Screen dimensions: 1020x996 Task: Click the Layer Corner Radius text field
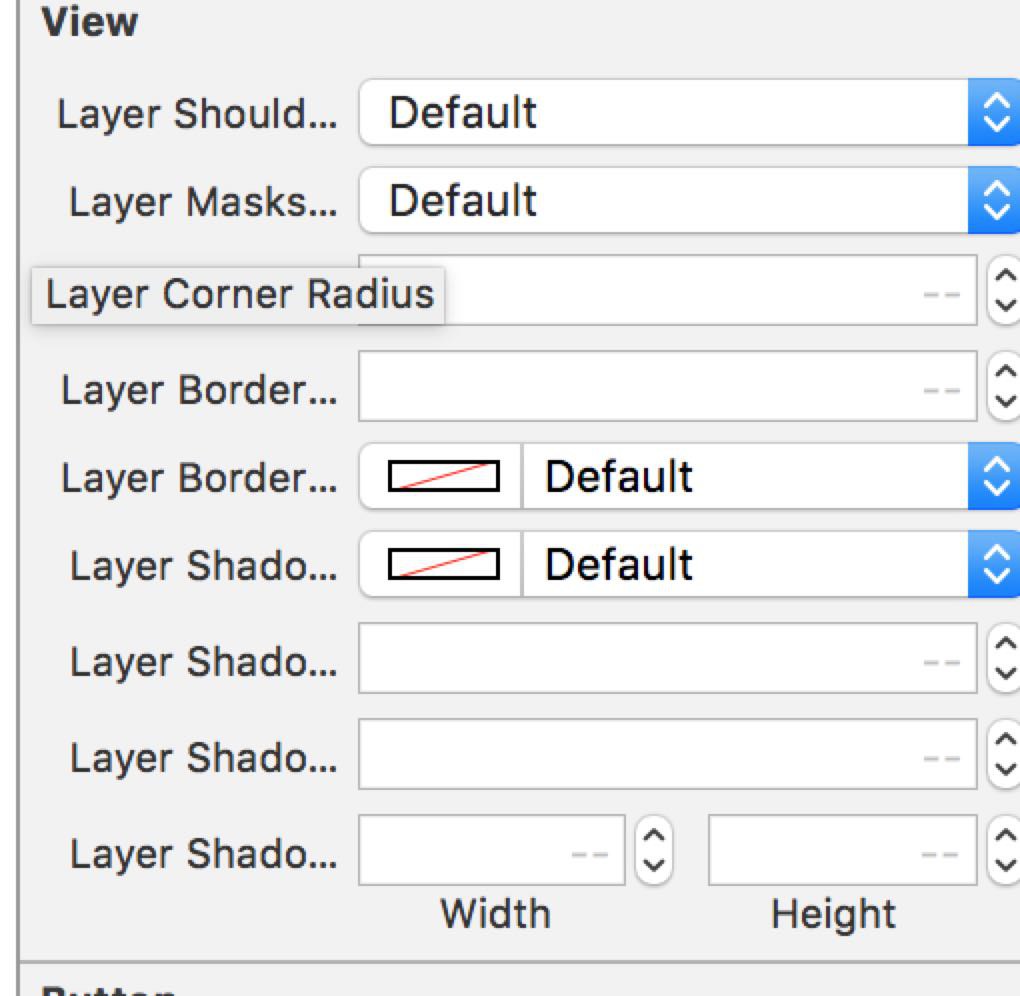tap(700, 290)
